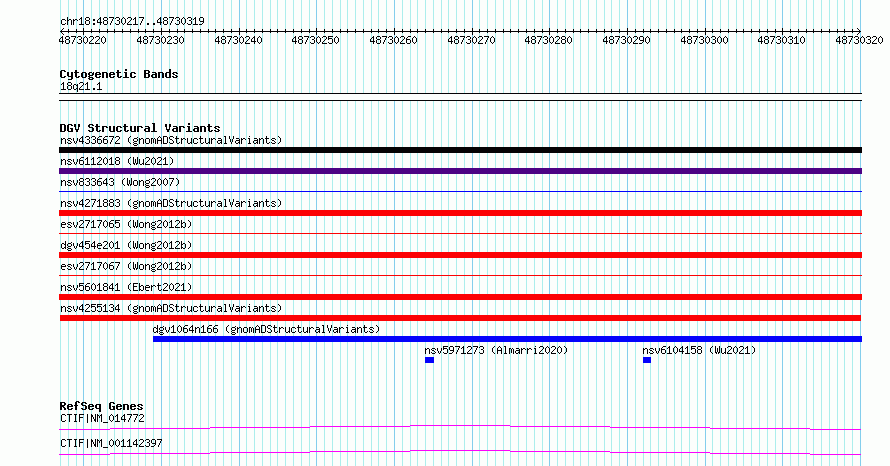Screen dimensions: 890x466
Task: Open the Cytogenetic Bands track heading
Action: pos(119,74)
